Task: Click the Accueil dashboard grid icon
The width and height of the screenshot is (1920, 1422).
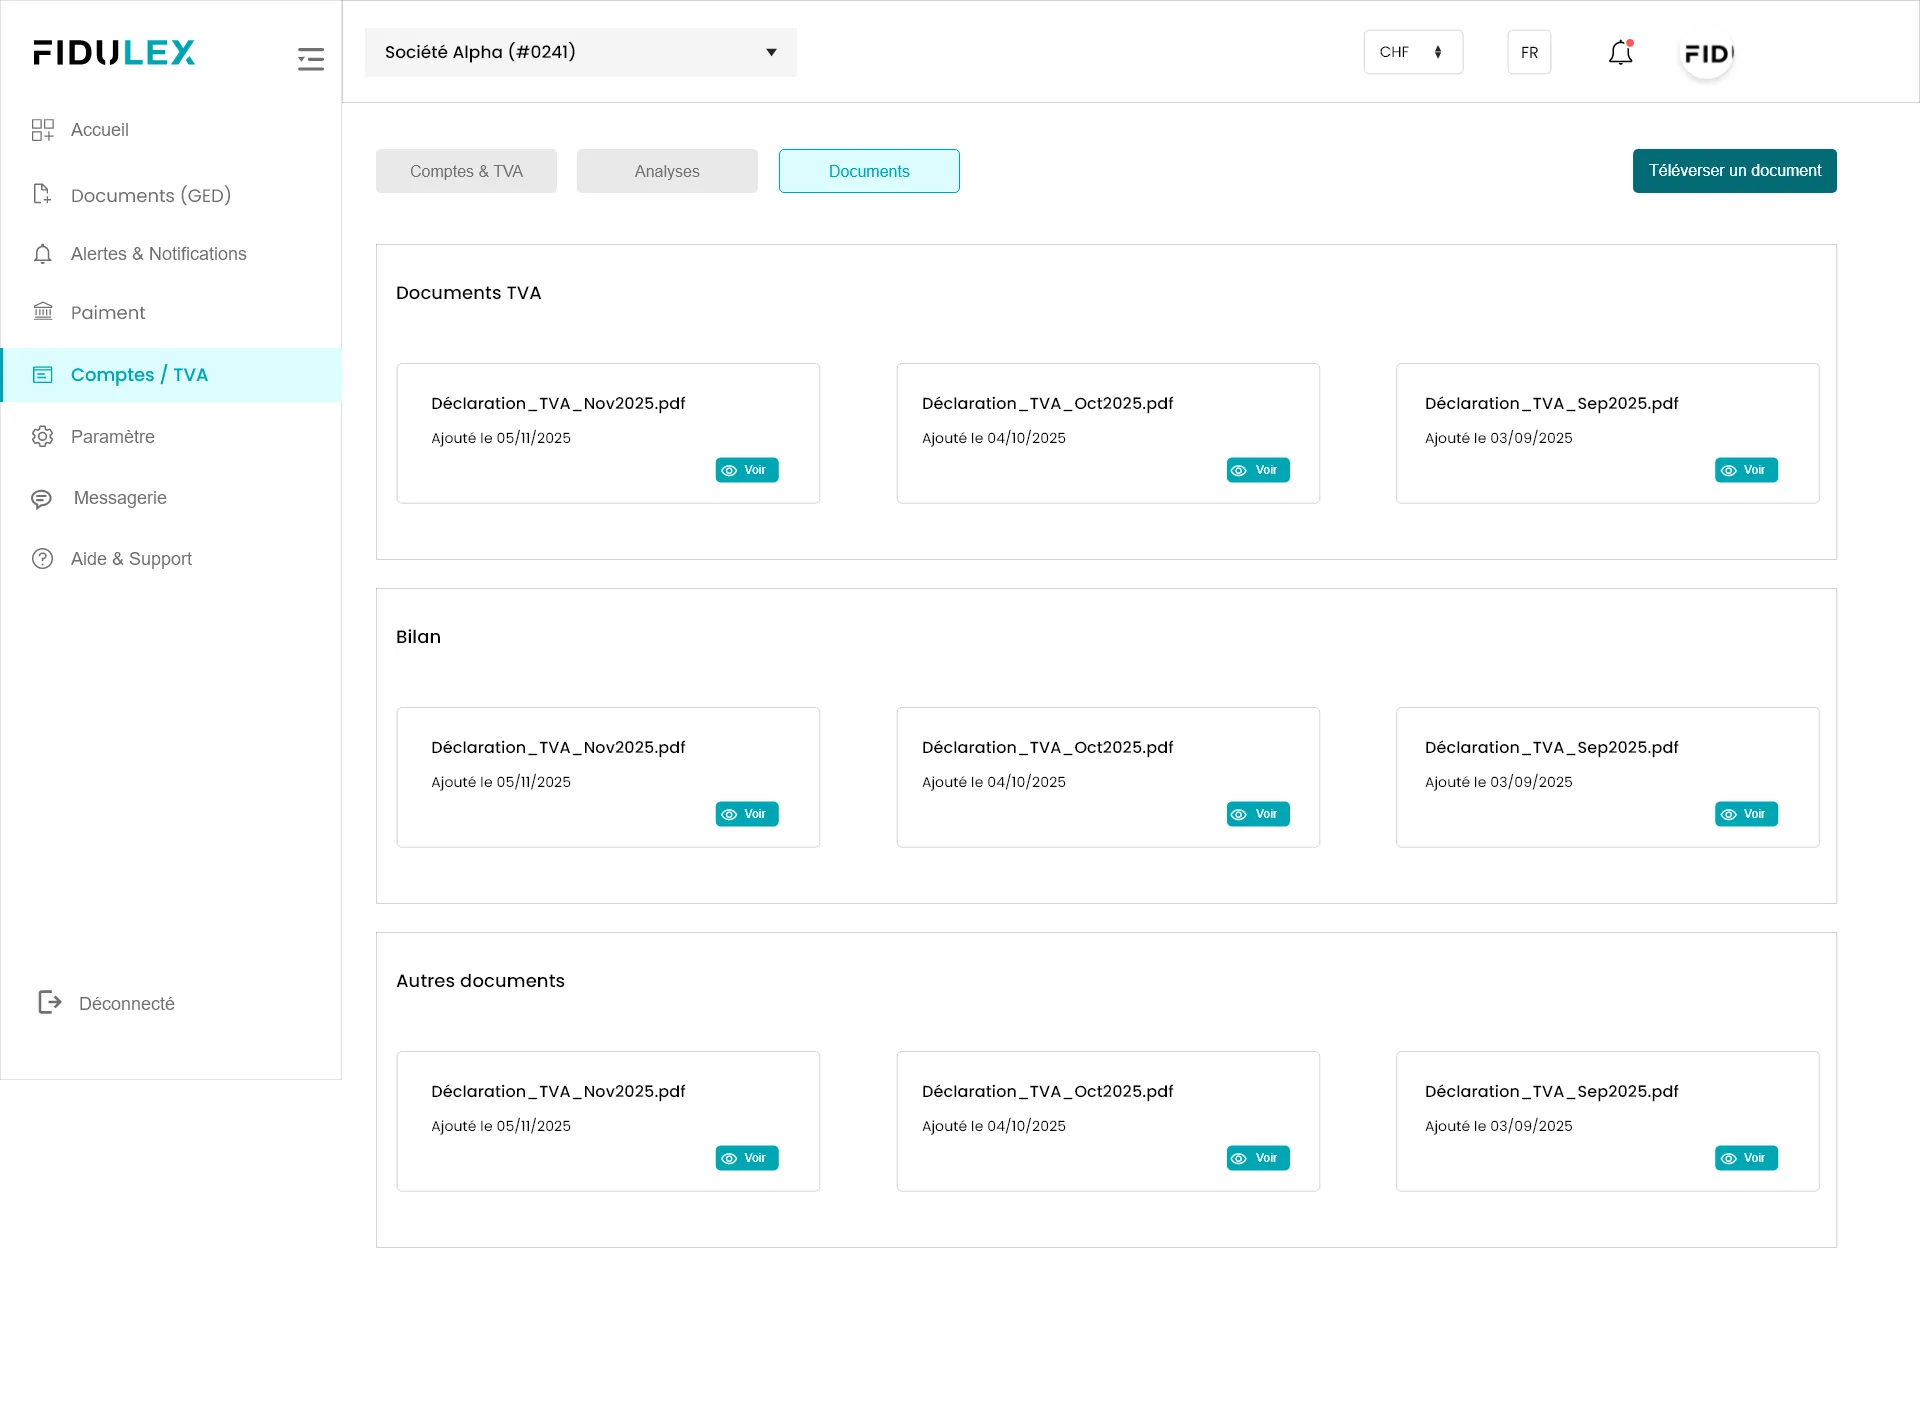Action: click(42, 130)
